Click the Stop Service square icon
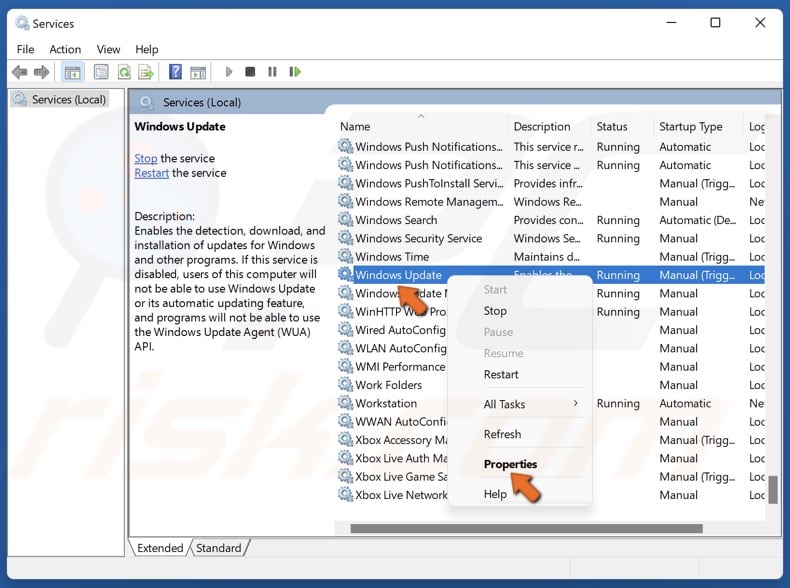 click(250, 72)
